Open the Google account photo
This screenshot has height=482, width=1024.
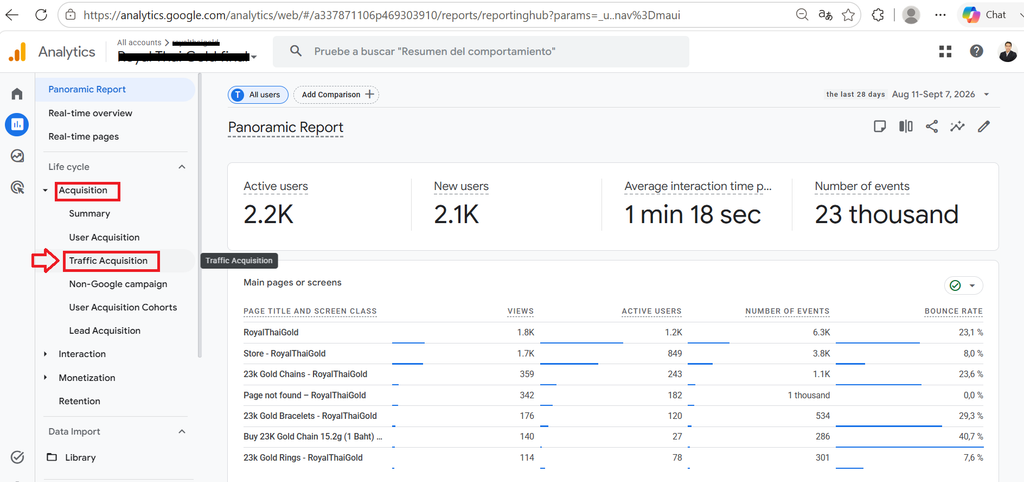[x=1008, y=52]
